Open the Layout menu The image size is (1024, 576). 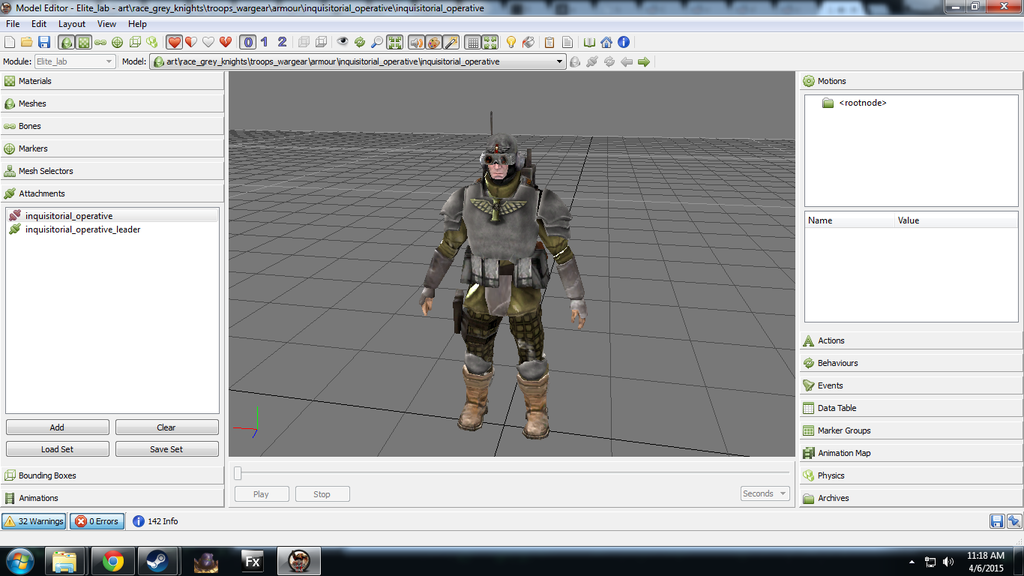coord(72,24)
